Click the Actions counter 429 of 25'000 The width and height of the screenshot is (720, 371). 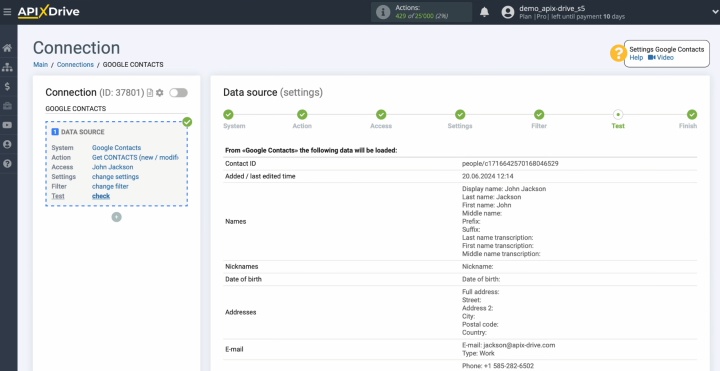coord(422,16)
